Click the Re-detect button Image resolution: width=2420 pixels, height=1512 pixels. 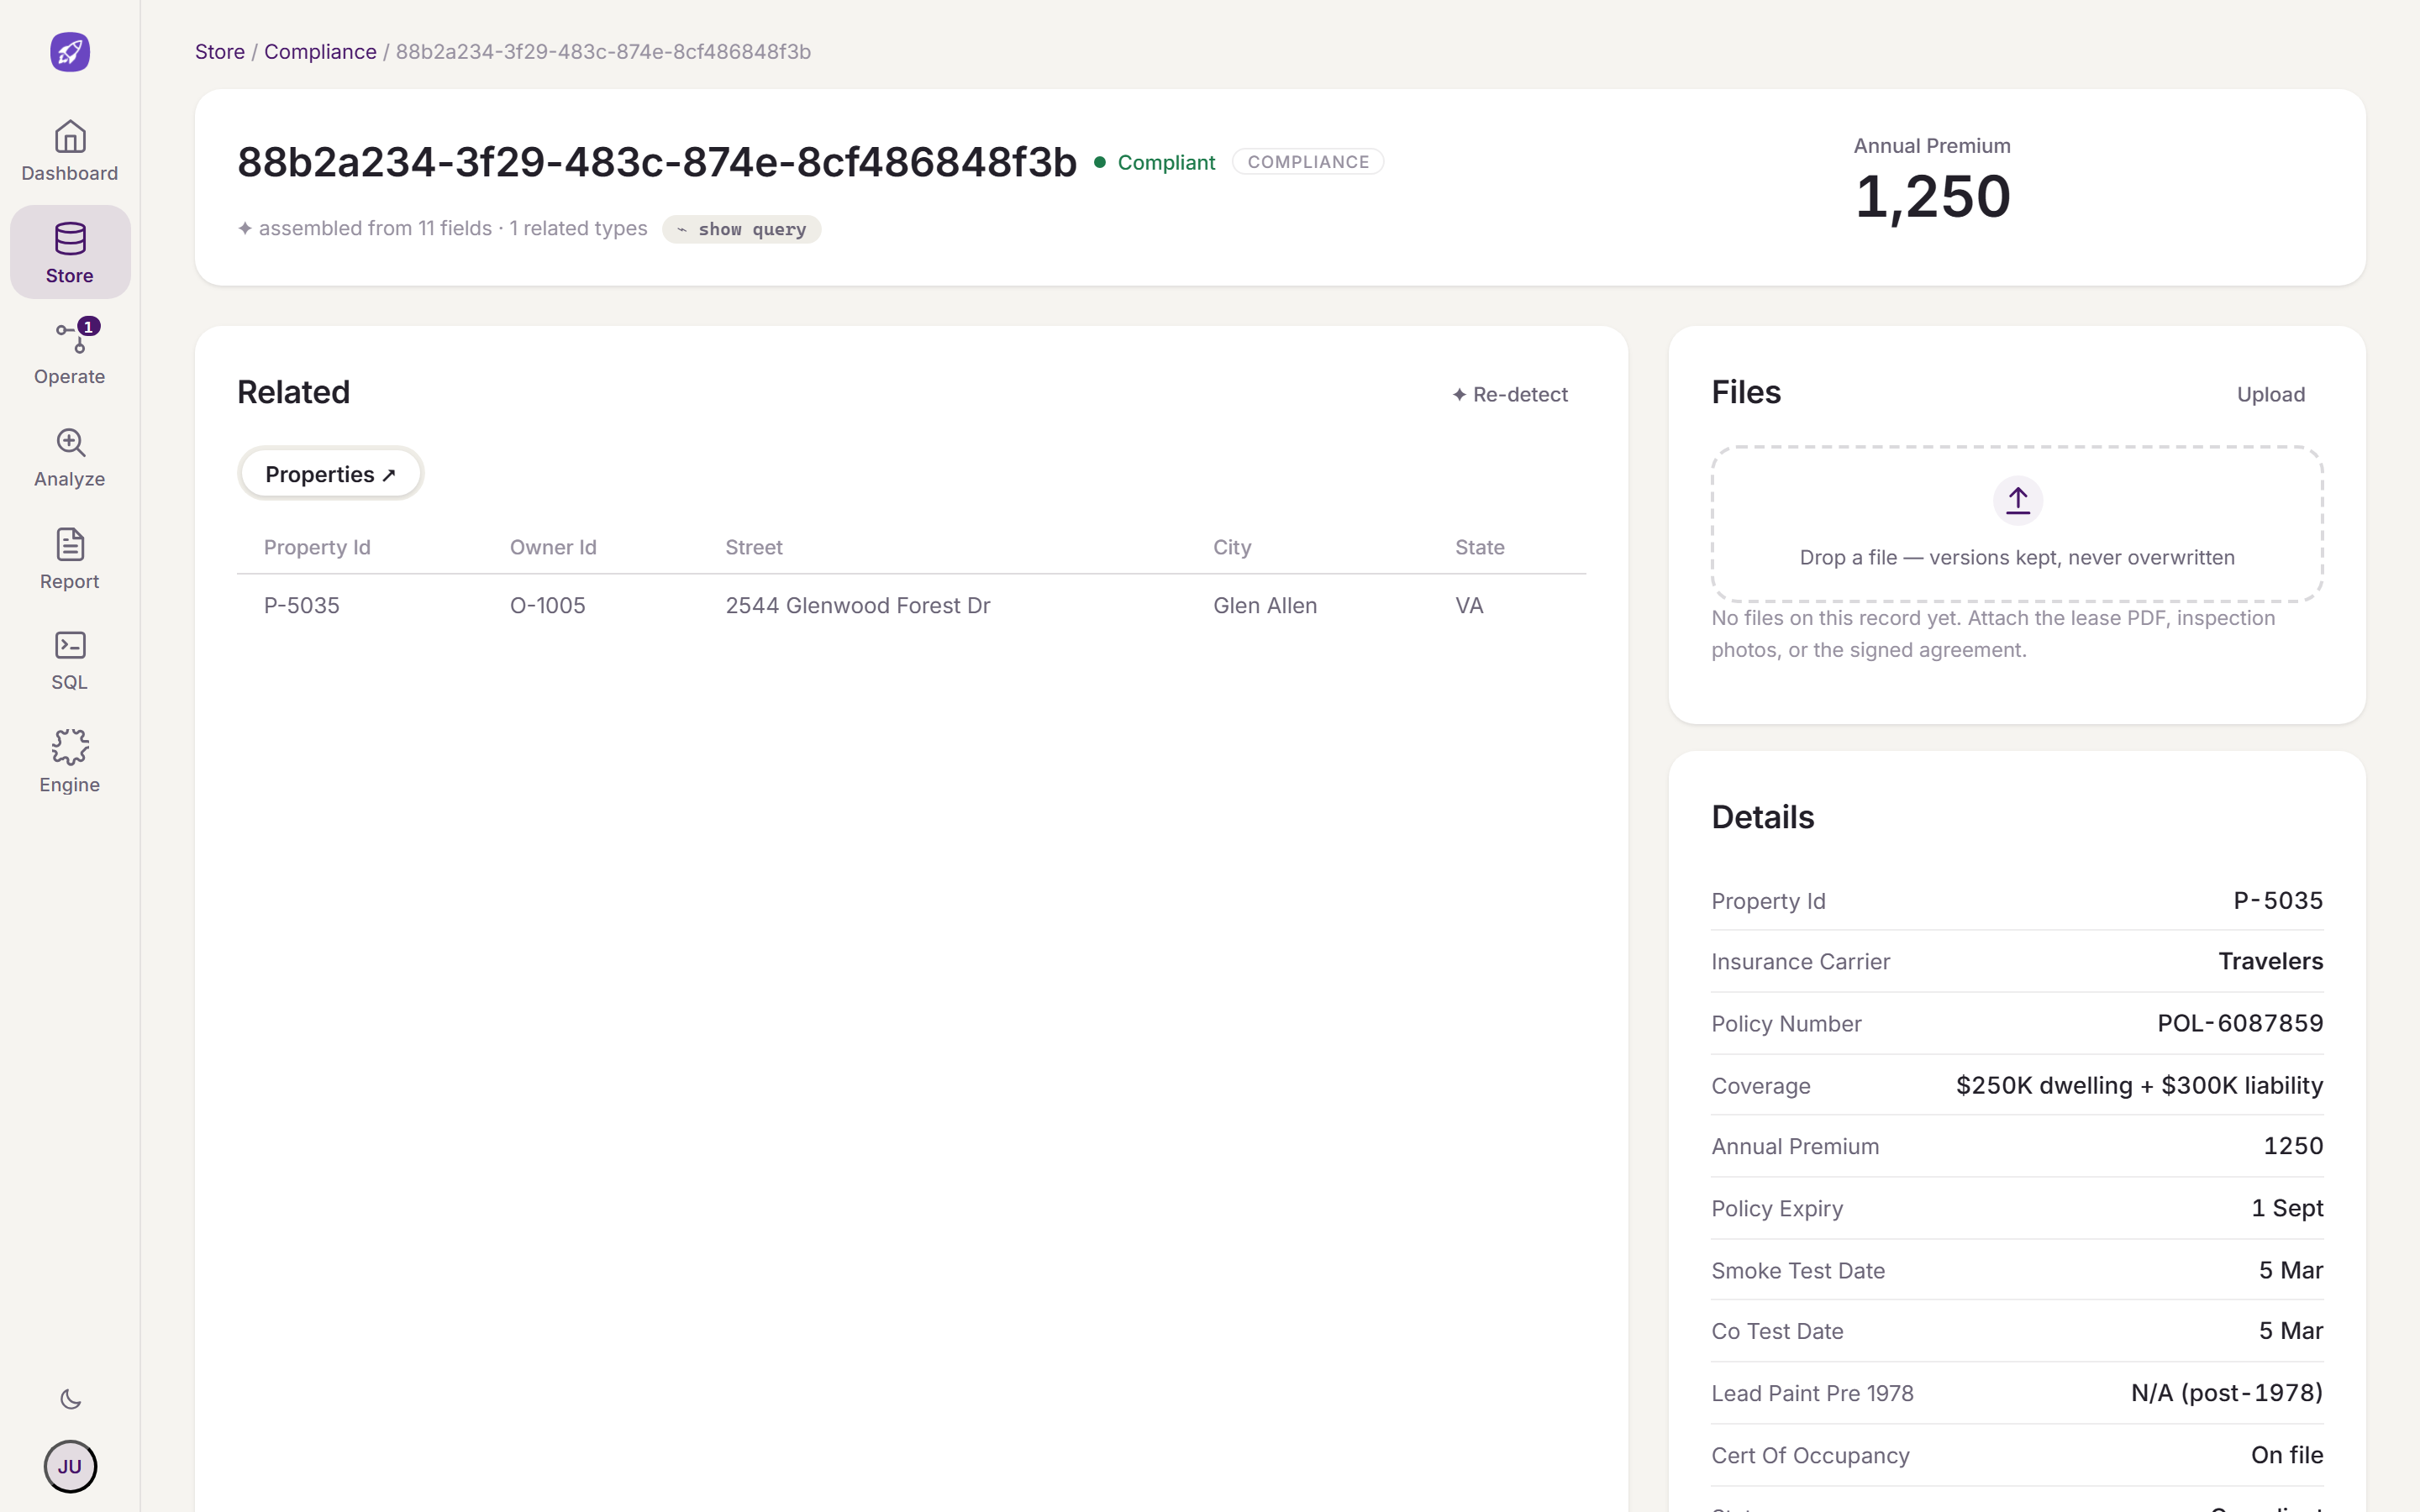click(1510, 394)
